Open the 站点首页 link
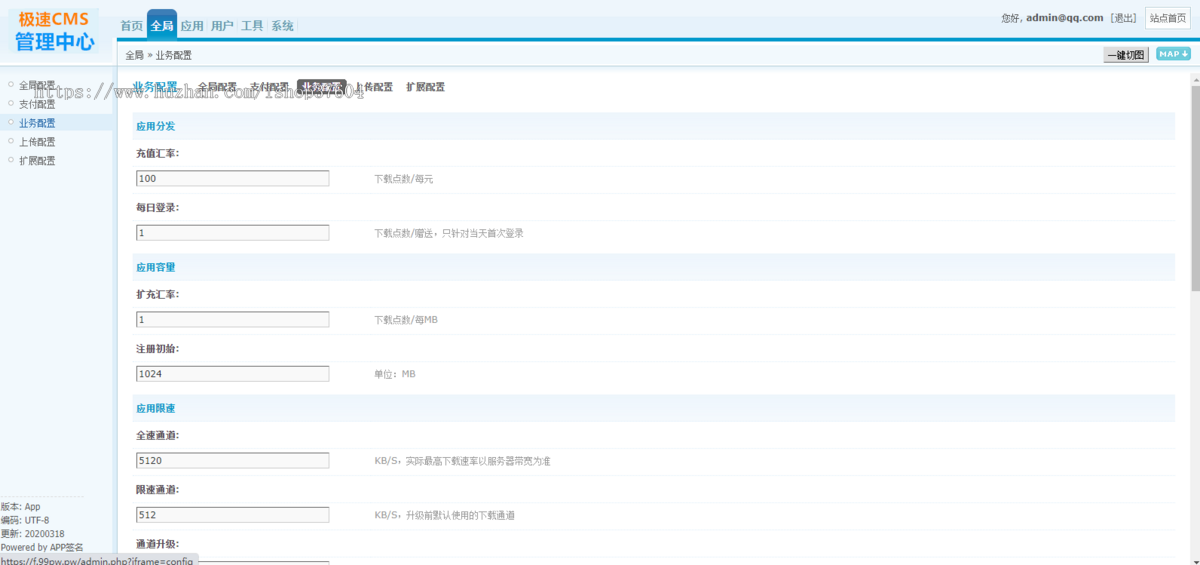 [1168, 18]
